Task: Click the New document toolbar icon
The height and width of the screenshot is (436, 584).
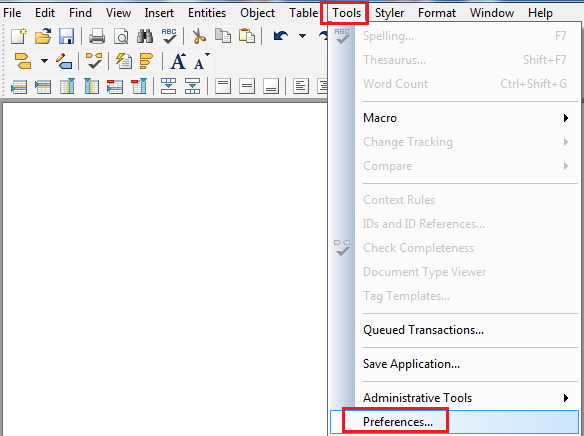Action: point(19,36)
